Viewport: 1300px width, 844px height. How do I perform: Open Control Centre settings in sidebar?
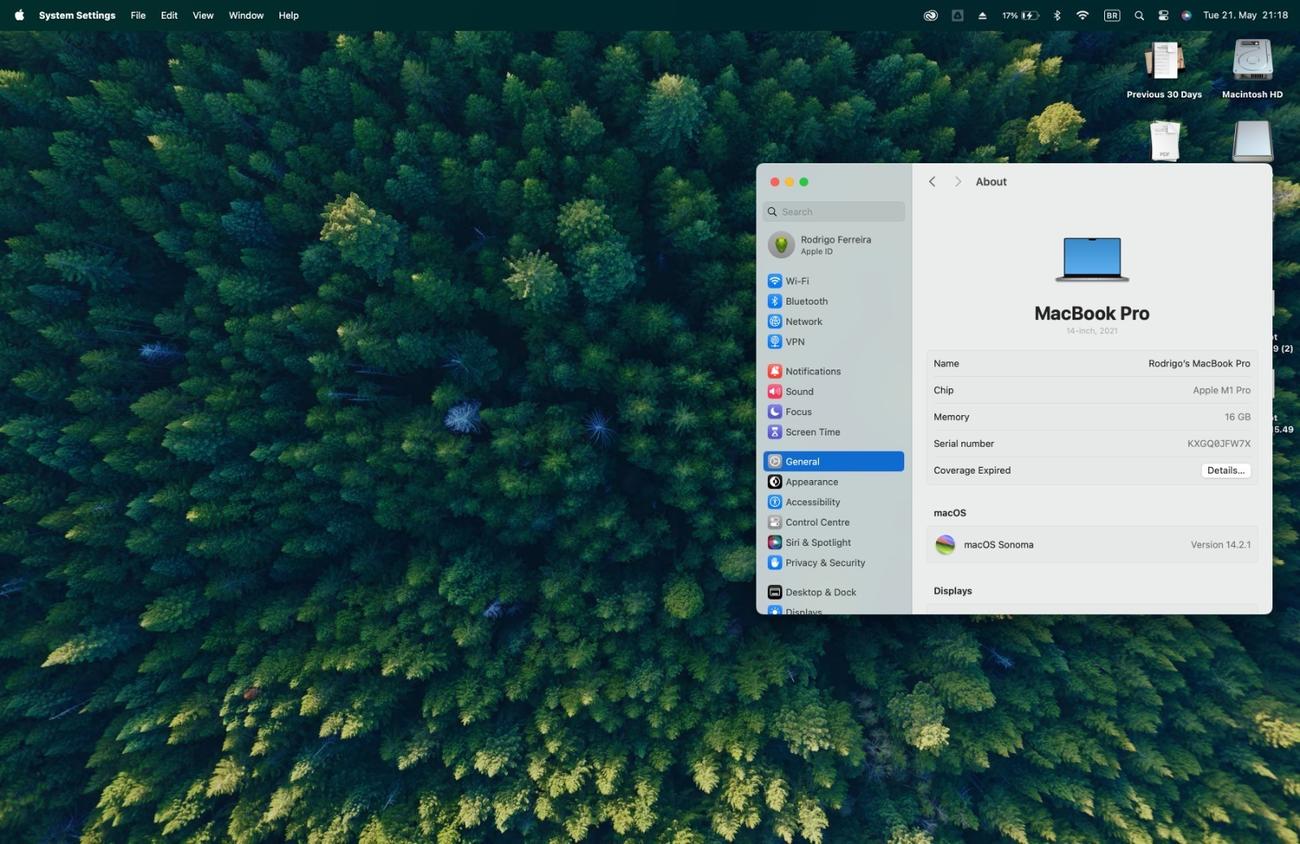point(833,522)
